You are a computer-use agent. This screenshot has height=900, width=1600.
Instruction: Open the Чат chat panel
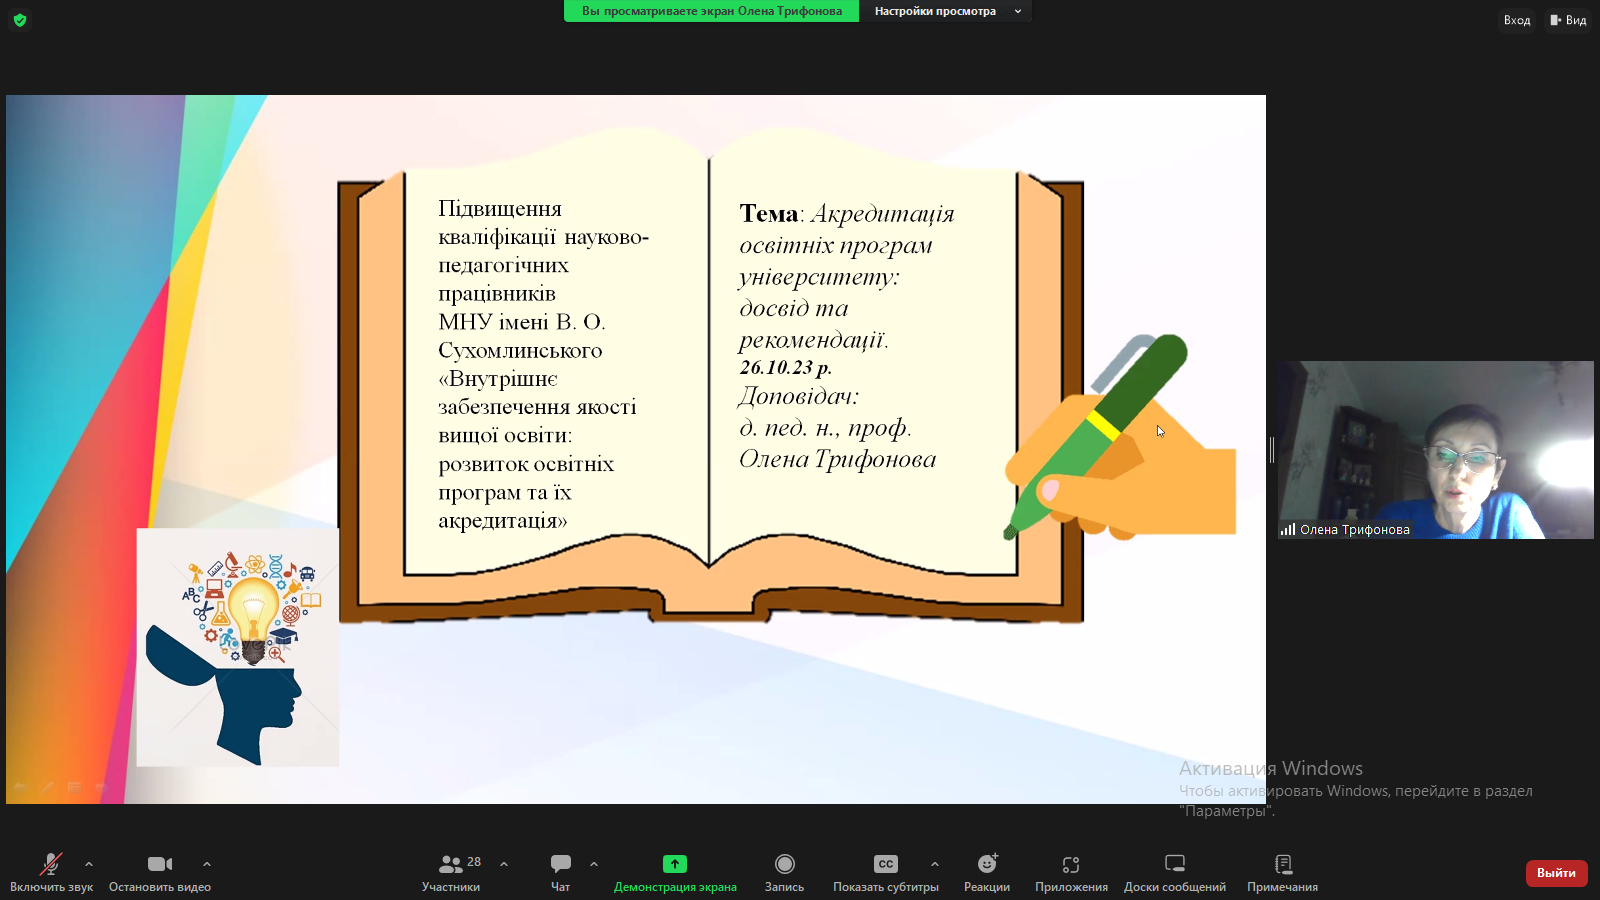(x=560, y=872)
